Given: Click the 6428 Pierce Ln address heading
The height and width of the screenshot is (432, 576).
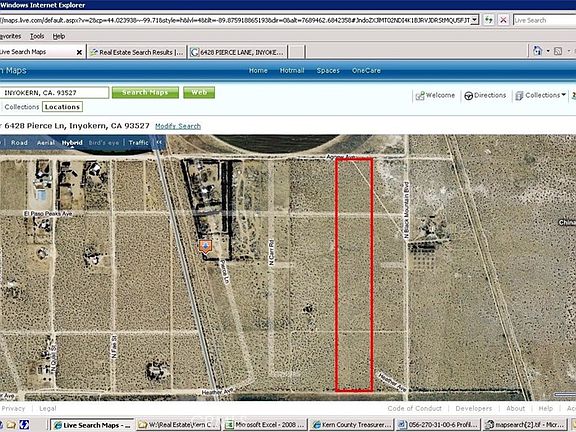Looking at the screenshot, I should click(x=77, y=126).
